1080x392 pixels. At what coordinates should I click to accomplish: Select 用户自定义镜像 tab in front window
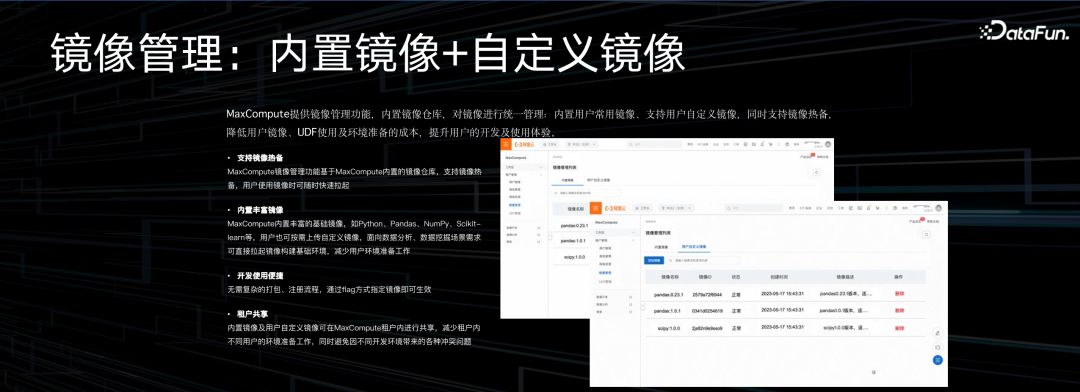[694, 247]
